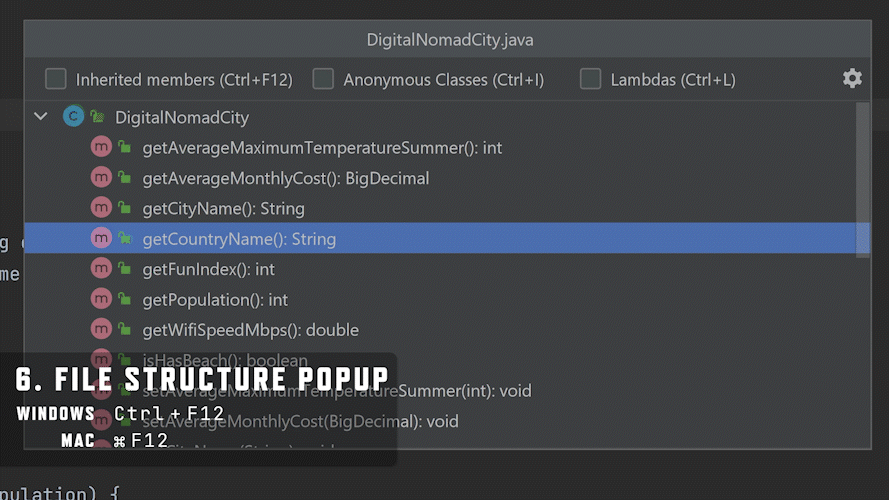Click method icon beside getFunIndex
Screen dimensions: 889x500
pos(101,269)
